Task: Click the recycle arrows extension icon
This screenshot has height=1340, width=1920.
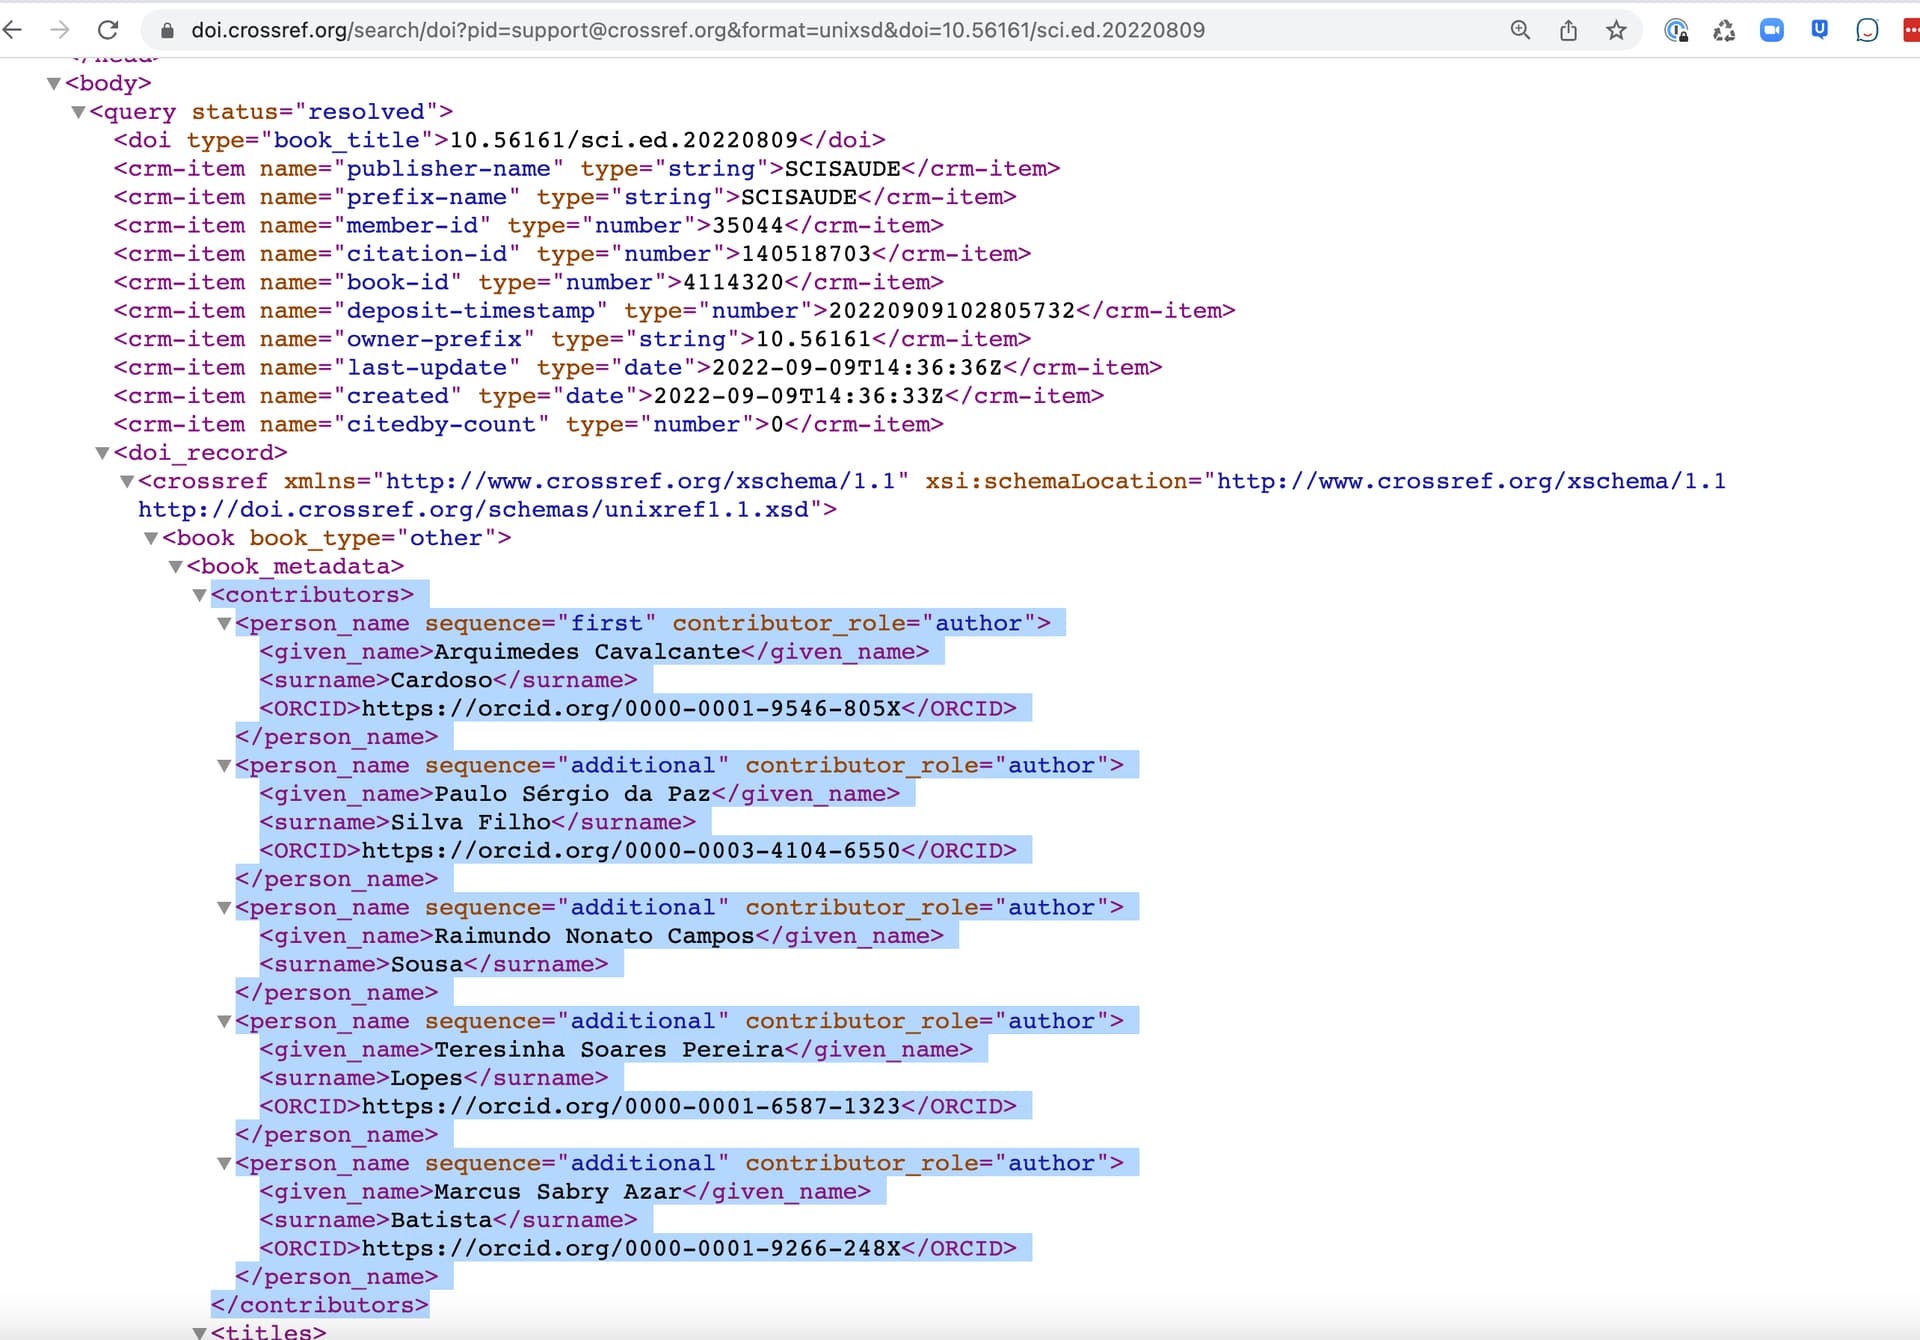Action: [x=1724, y=30]
